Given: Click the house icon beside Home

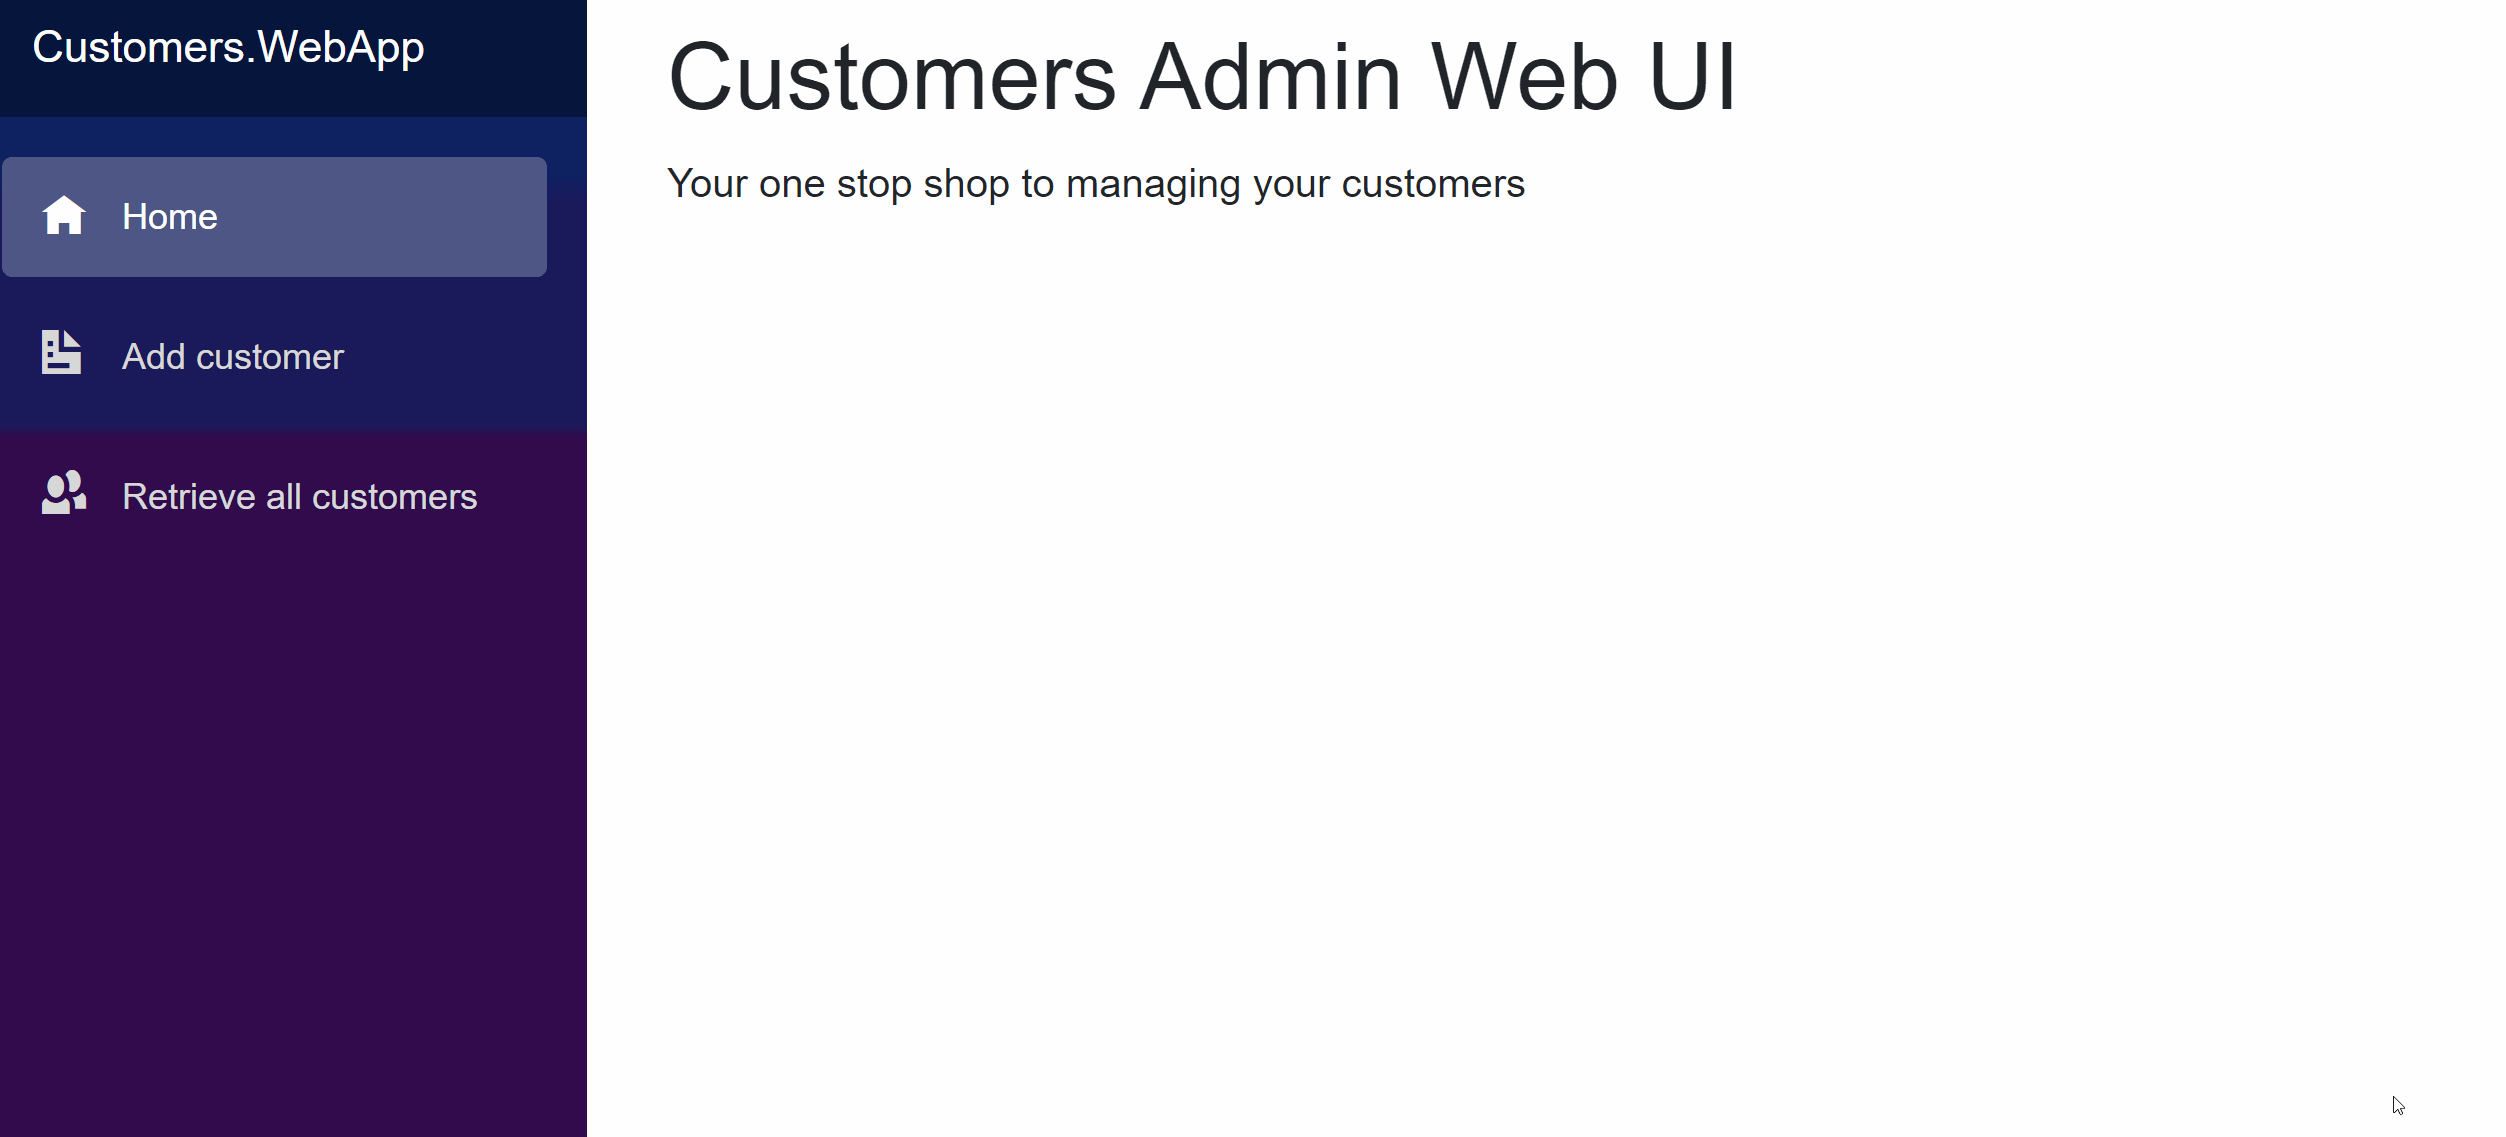Looking at the screenshot, I should 64,216.
